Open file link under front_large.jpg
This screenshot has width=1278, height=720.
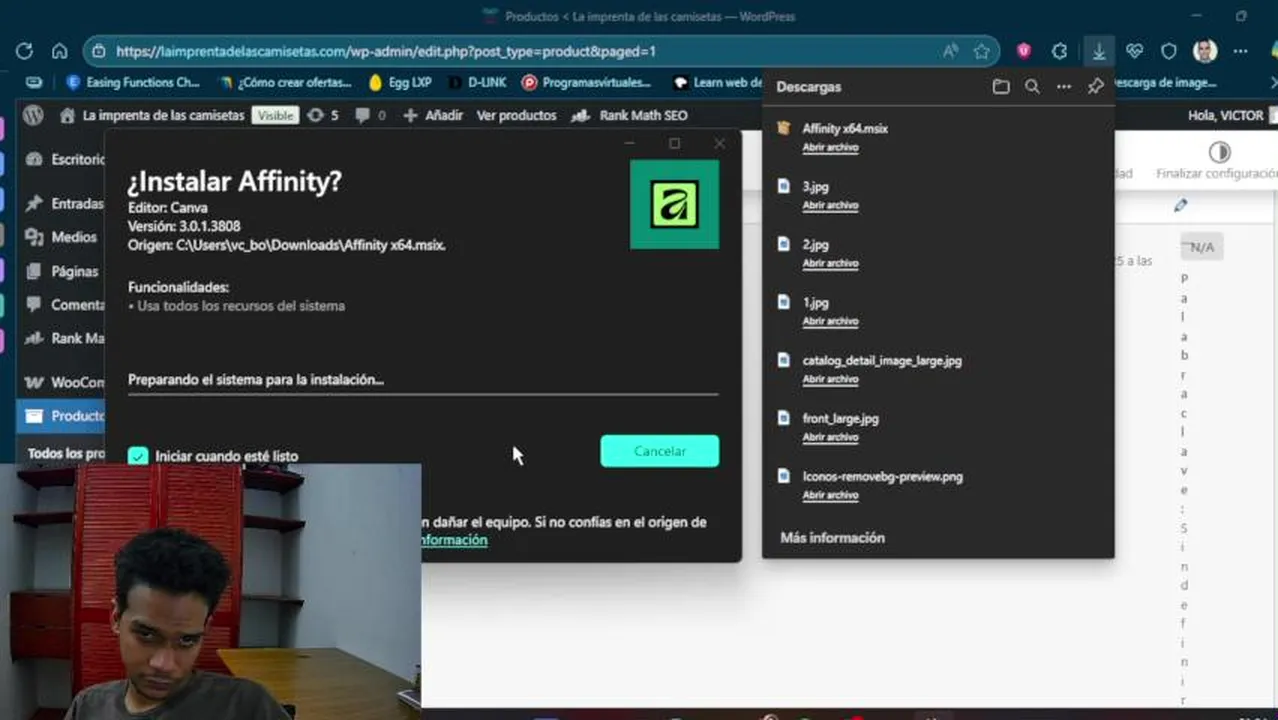830,437
